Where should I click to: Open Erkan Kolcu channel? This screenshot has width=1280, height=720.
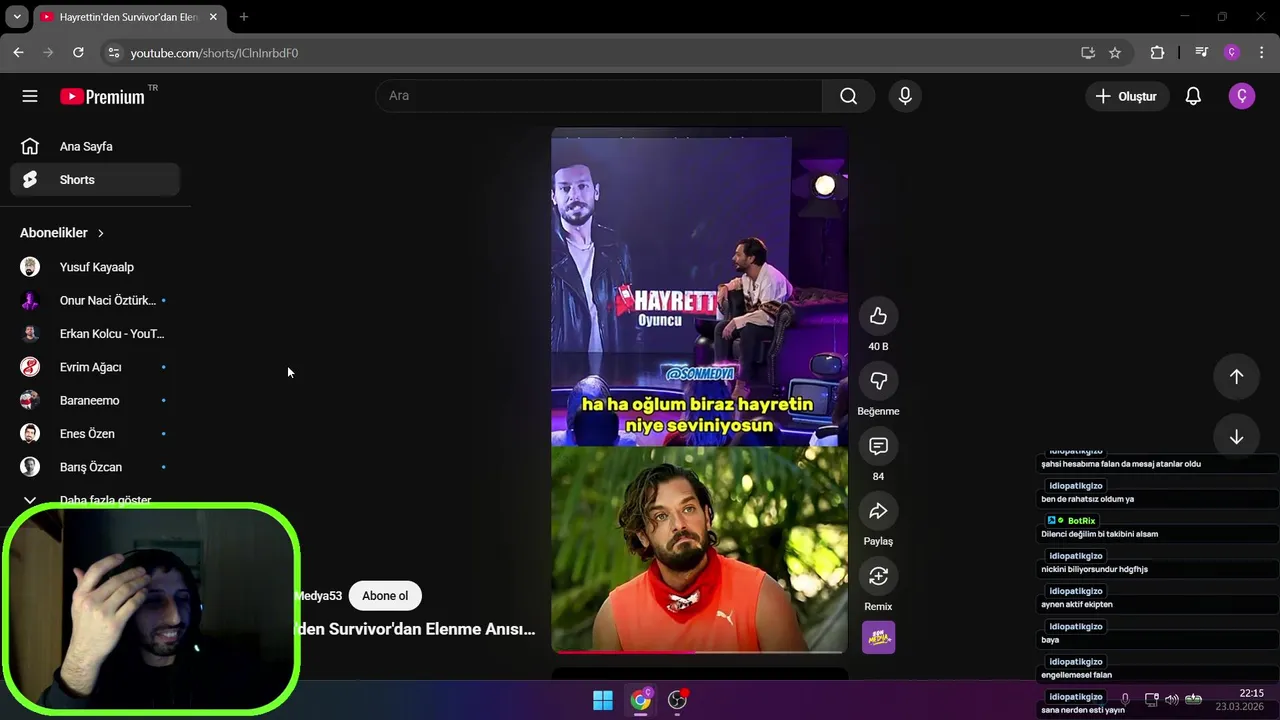pyautogui.click(x=95, y=334)
